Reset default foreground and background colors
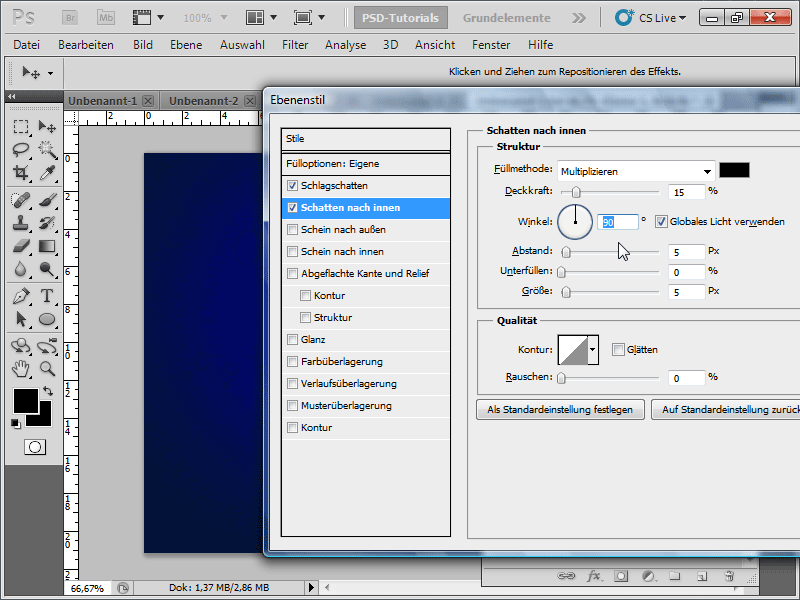Viewport: 800px width, 600px height. (16, 423)
